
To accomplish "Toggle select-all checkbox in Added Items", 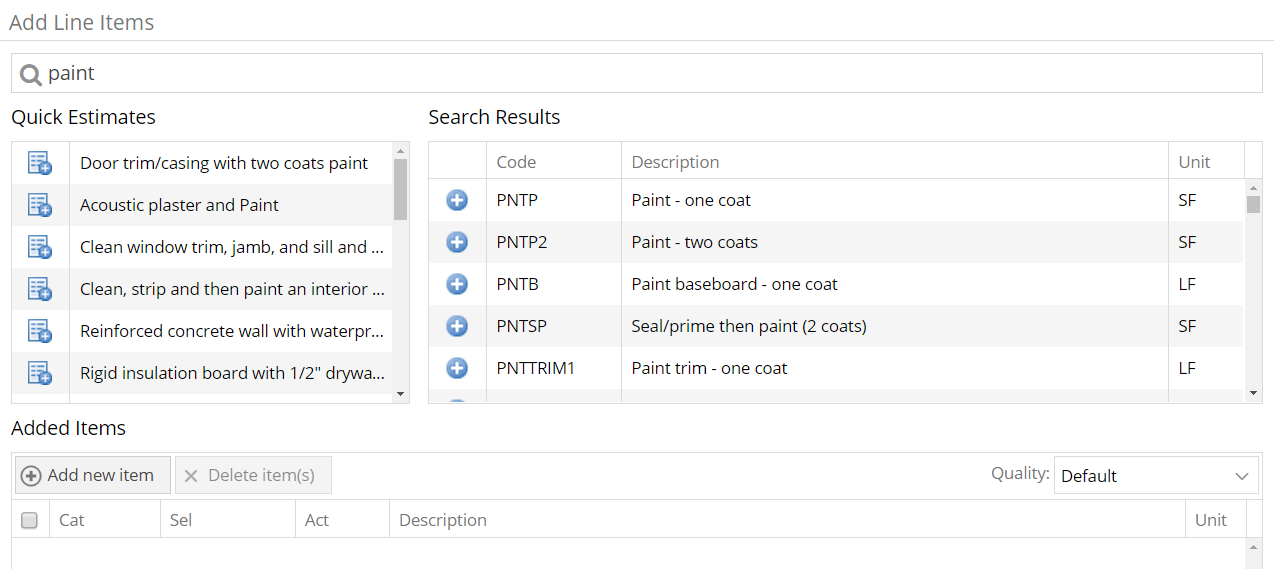I will tap(30, 520).
